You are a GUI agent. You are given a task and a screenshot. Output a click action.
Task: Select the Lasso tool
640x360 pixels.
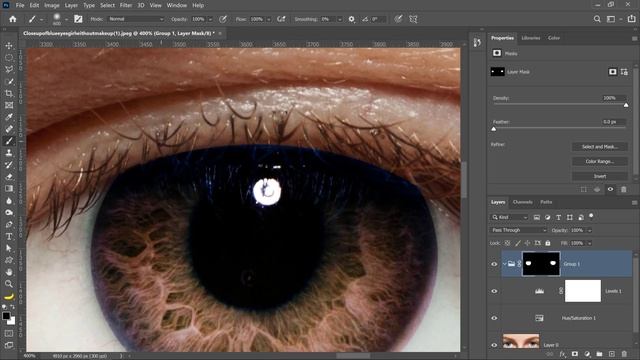point(9,69)
